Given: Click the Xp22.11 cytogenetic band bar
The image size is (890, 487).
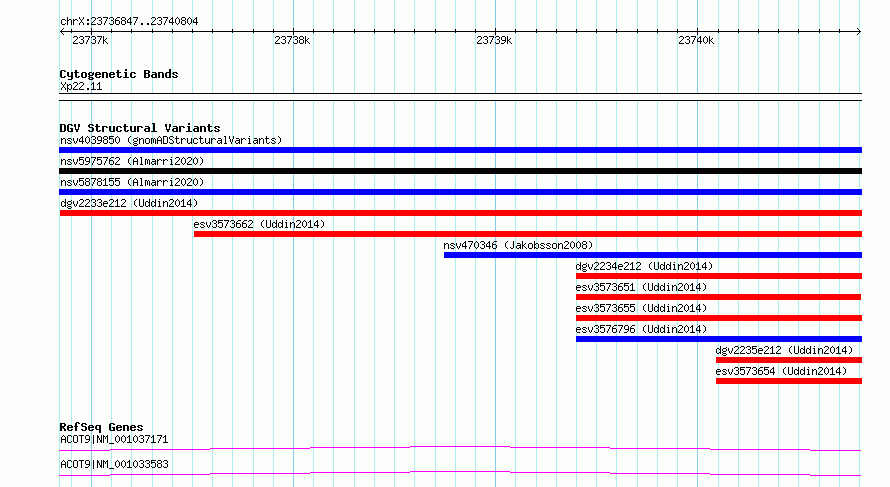Looking at the screenshot, I should (x=460, y=97).
